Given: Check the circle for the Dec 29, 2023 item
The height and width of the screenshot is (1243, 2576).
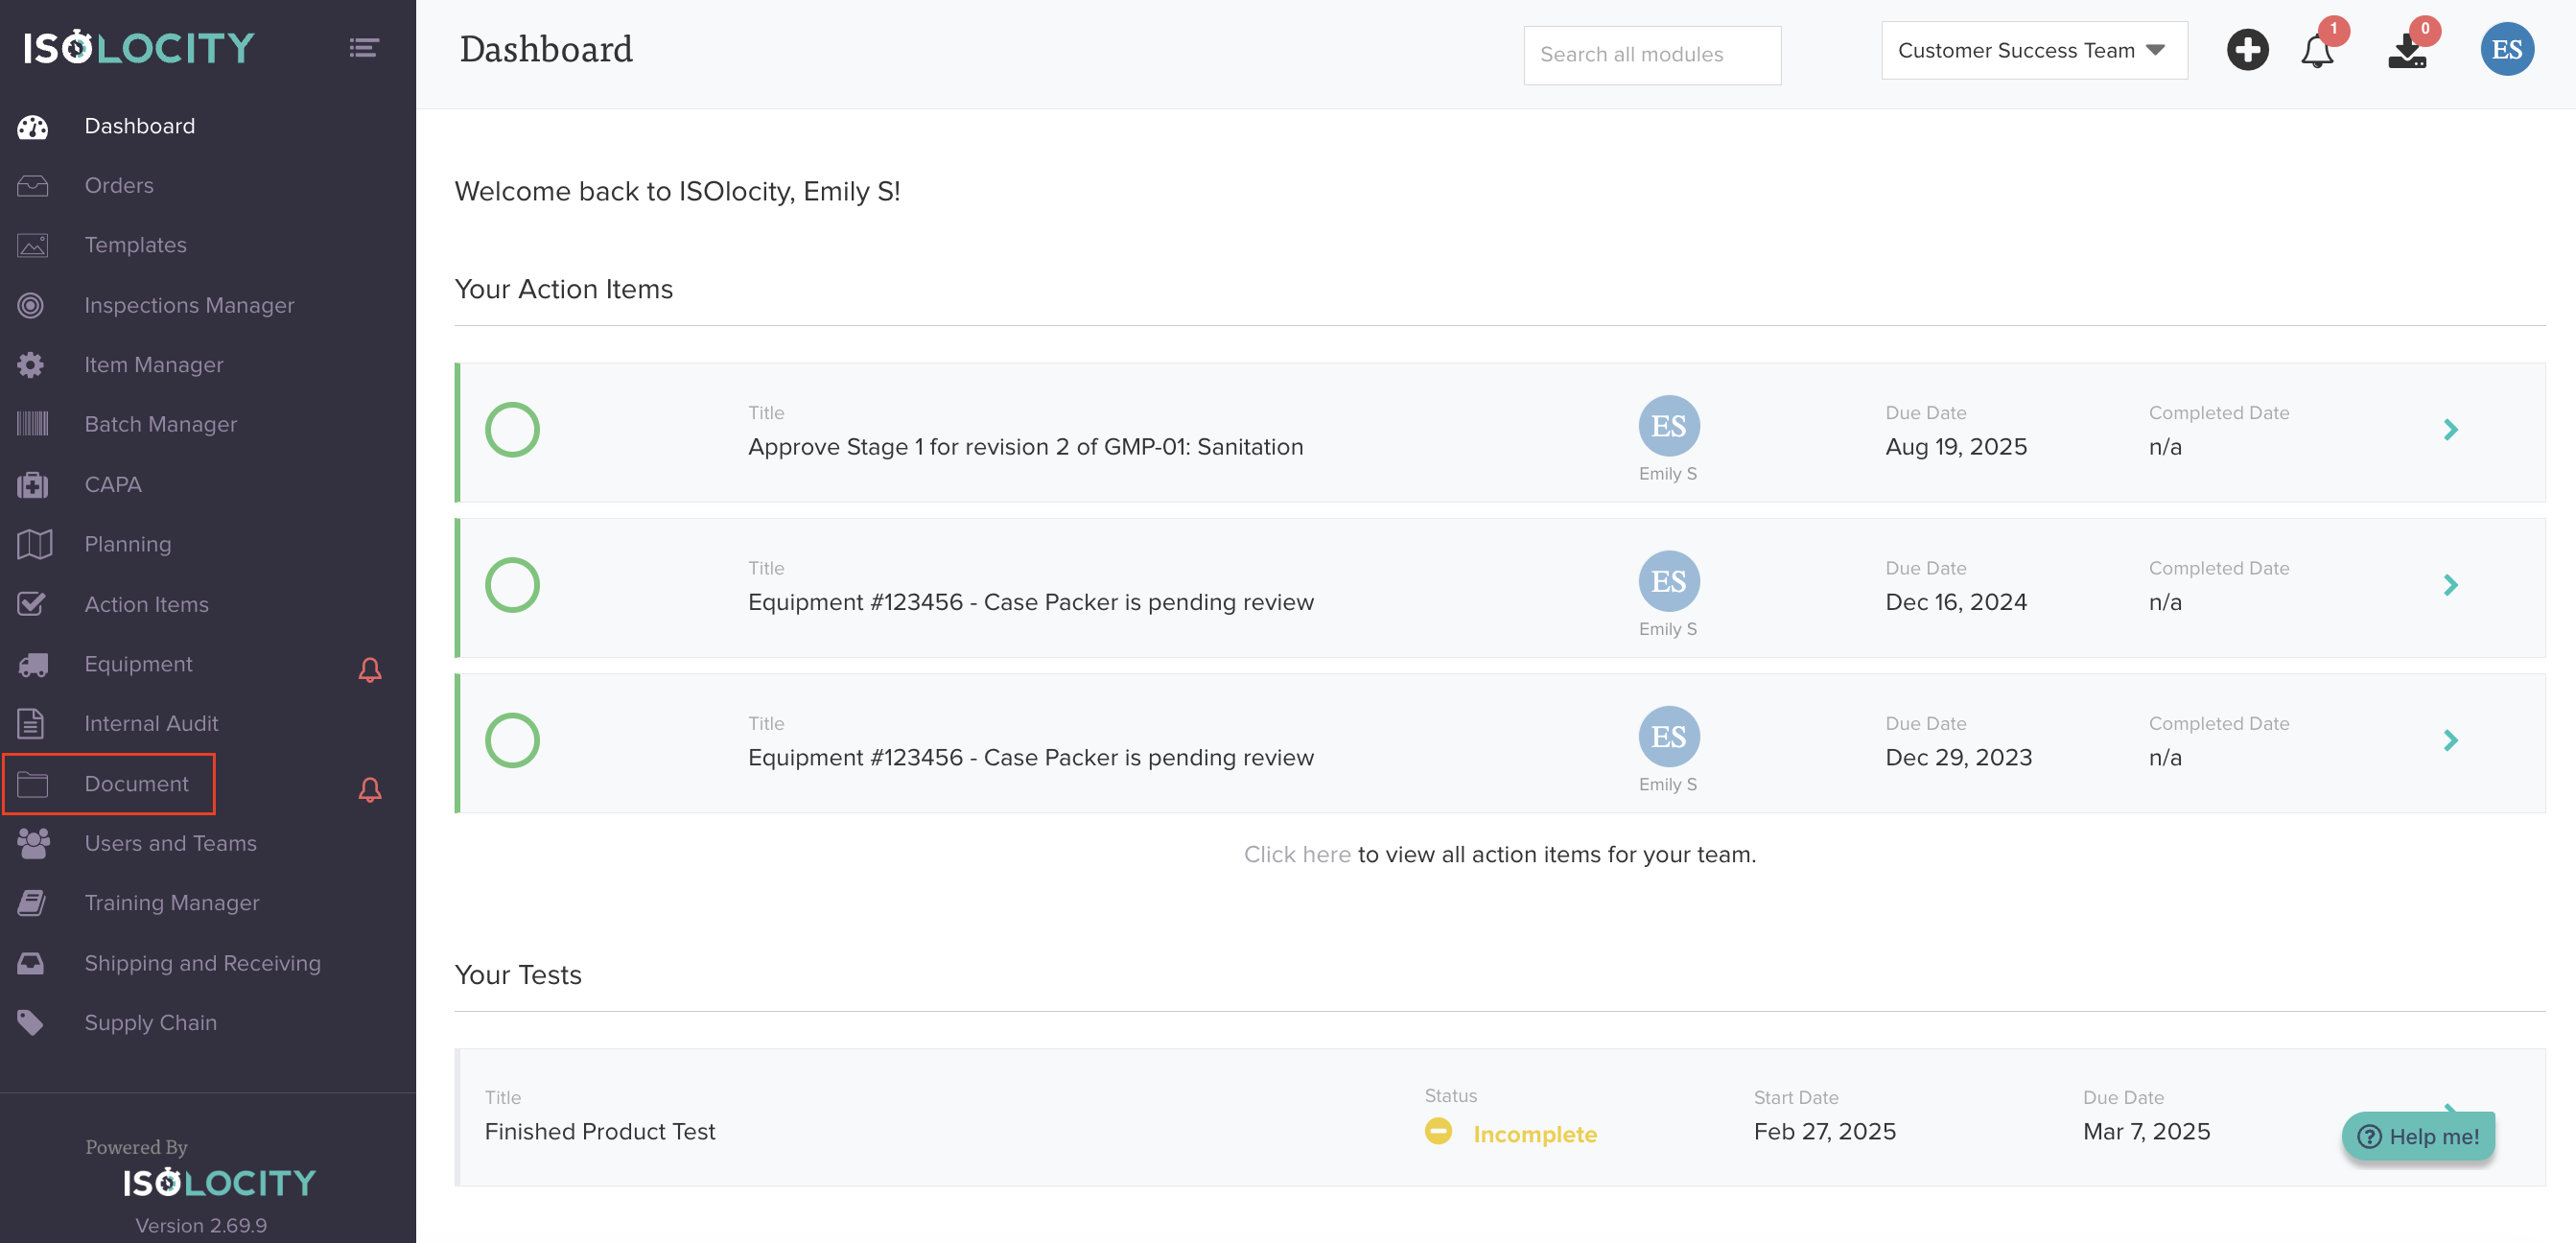Looking at the screenshot, I should point(512,740).
